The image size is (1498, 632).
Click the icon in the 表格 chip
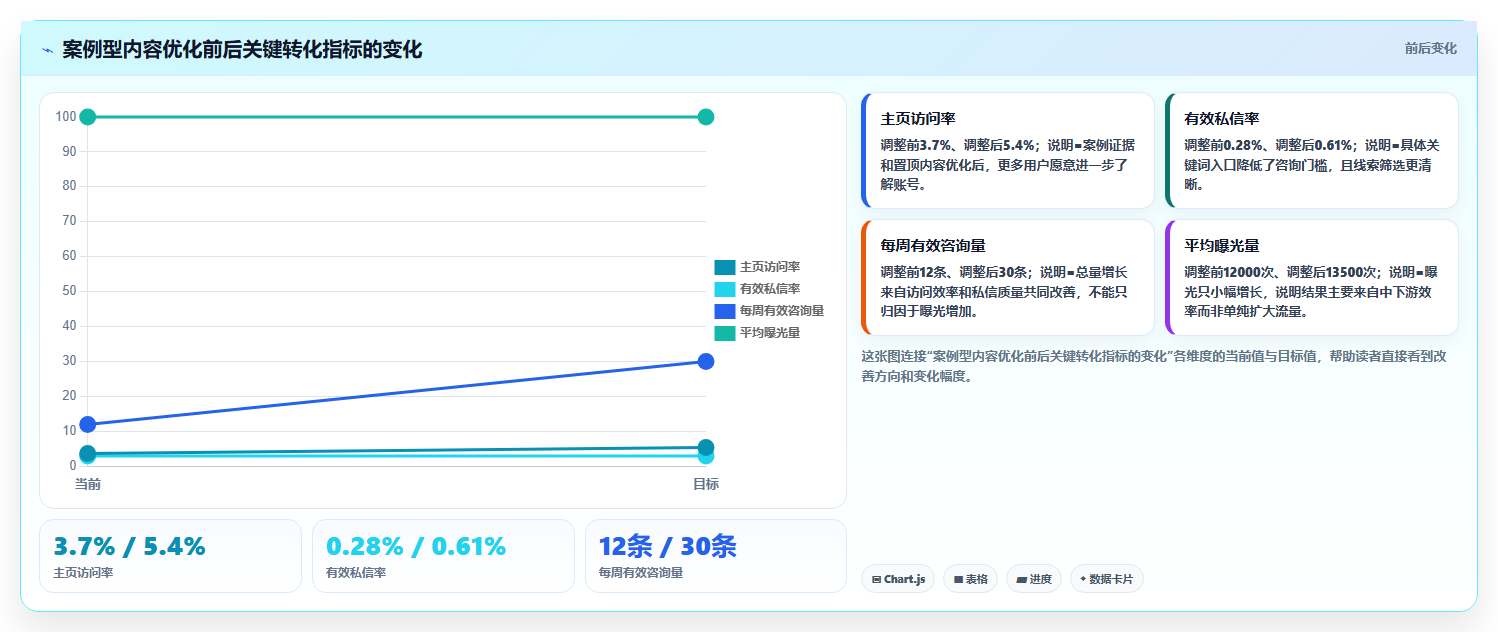tap(958, 579)
